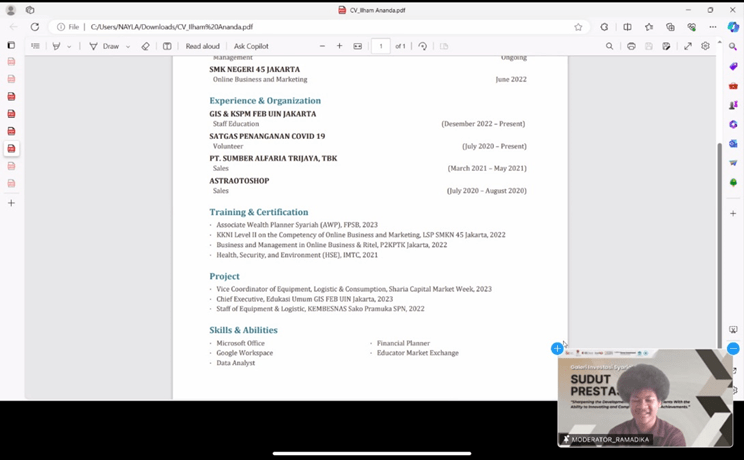The image size is (744, 460).
Task: Open PDF settings gear icon
Action: coord(705,46)
